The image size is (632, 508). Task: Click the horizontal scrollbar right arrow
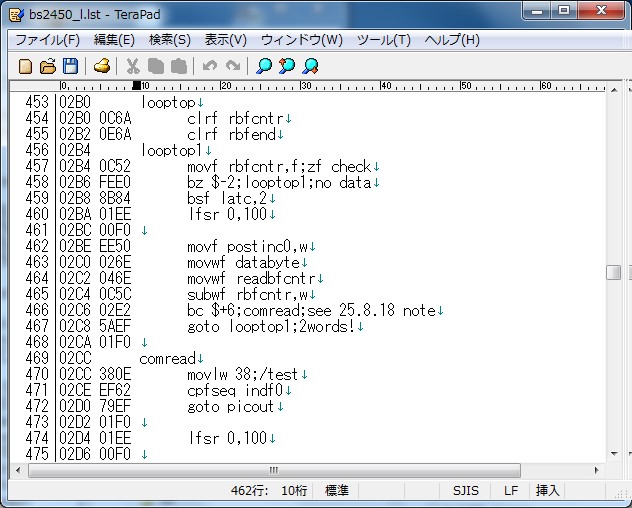coord(597,470)
